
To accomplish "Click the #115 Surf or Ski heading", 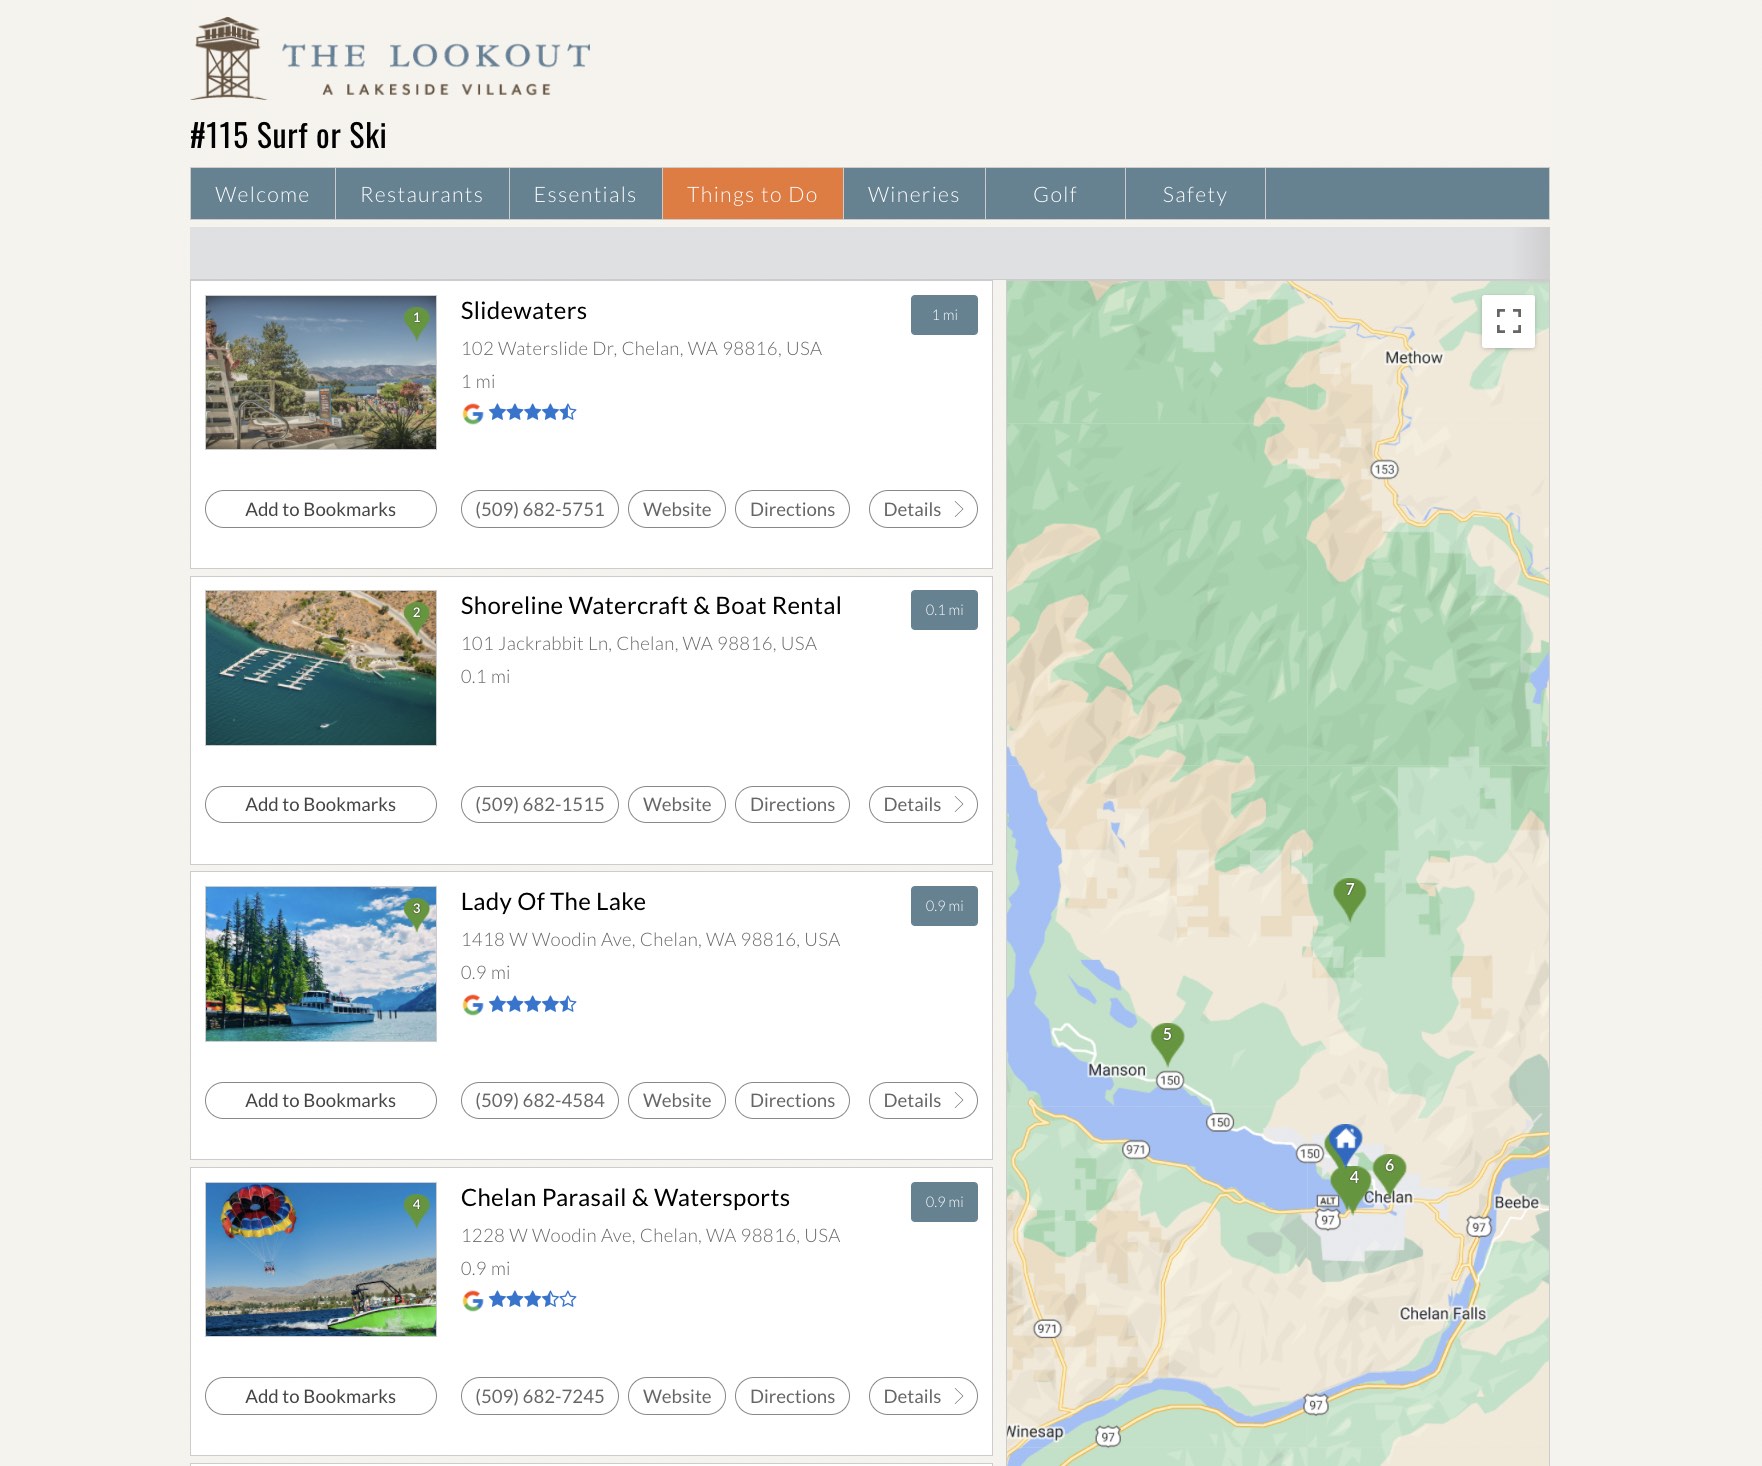I will click(x=288, y=135).
